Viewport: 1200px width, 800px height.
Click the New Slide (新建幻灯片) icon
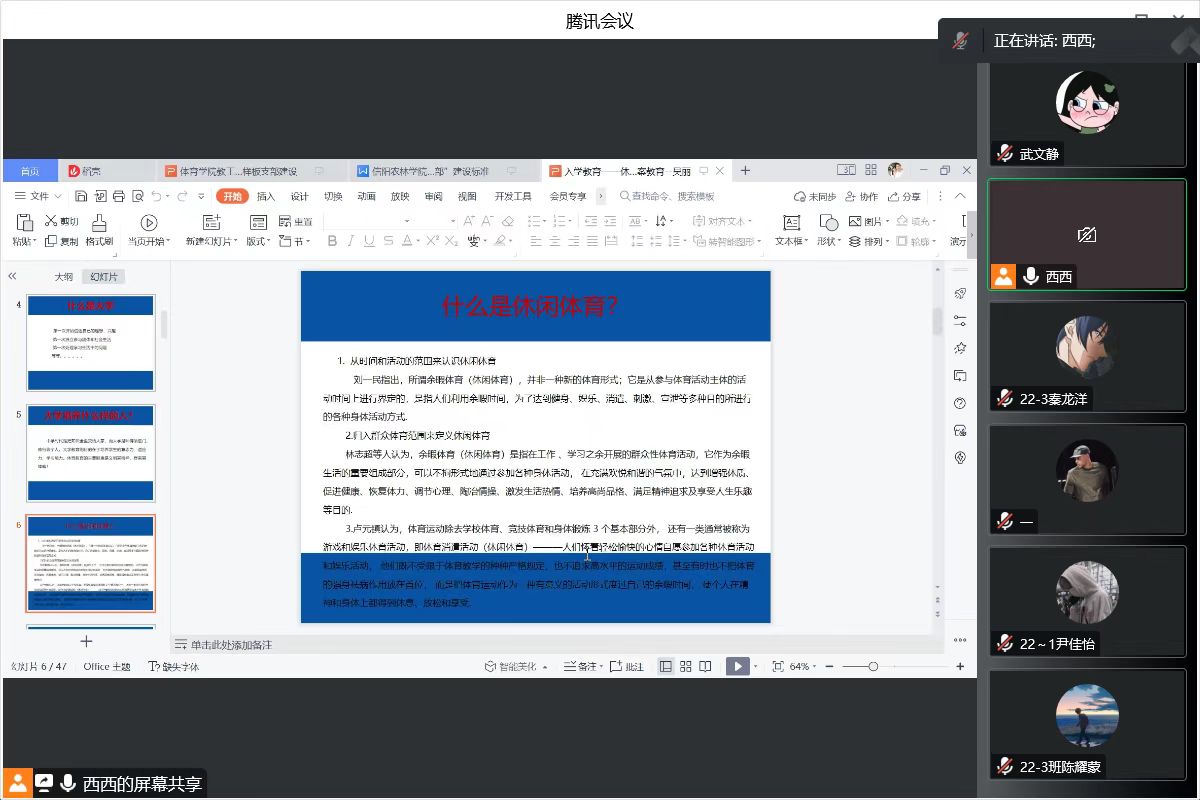[211, 222]
